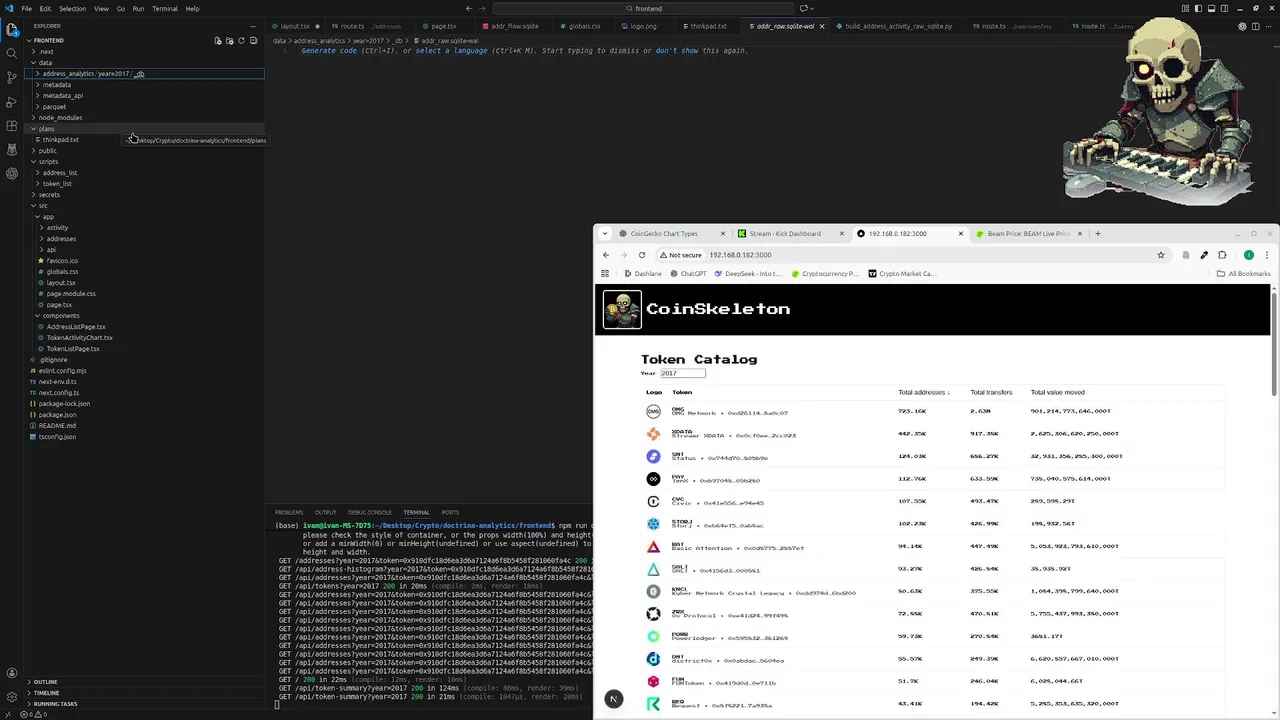Collapse all folders in Explorer
1280x720 pixels.
253,41
